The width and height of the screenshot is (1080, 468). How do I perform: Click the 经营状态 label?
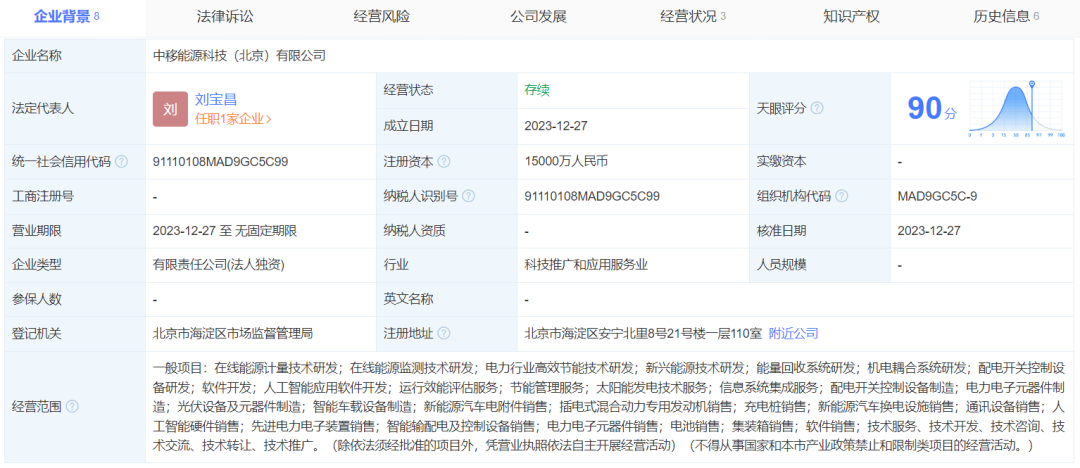click(408, 90)
